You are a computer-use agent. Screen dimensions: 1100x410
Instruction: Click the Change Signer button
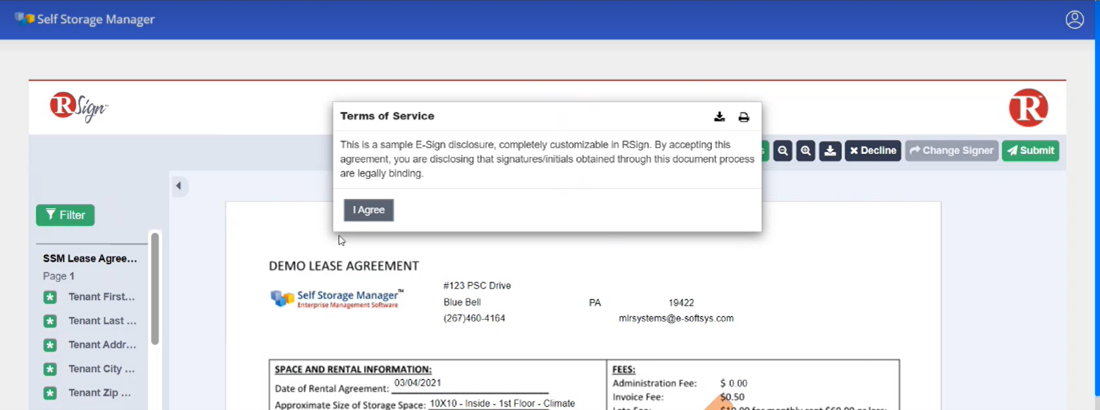(x=951, y=150)
